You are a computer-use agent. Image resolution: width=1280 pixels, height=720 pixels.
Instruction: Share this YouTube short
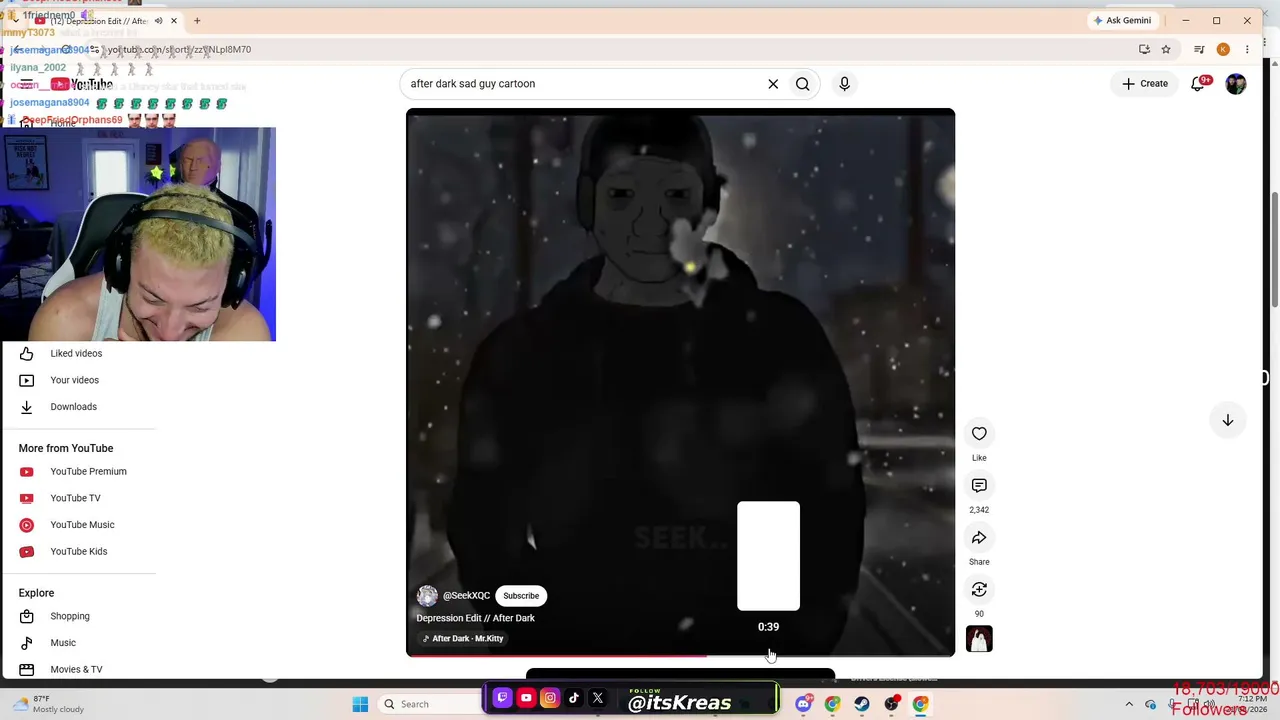pos(979,538)
